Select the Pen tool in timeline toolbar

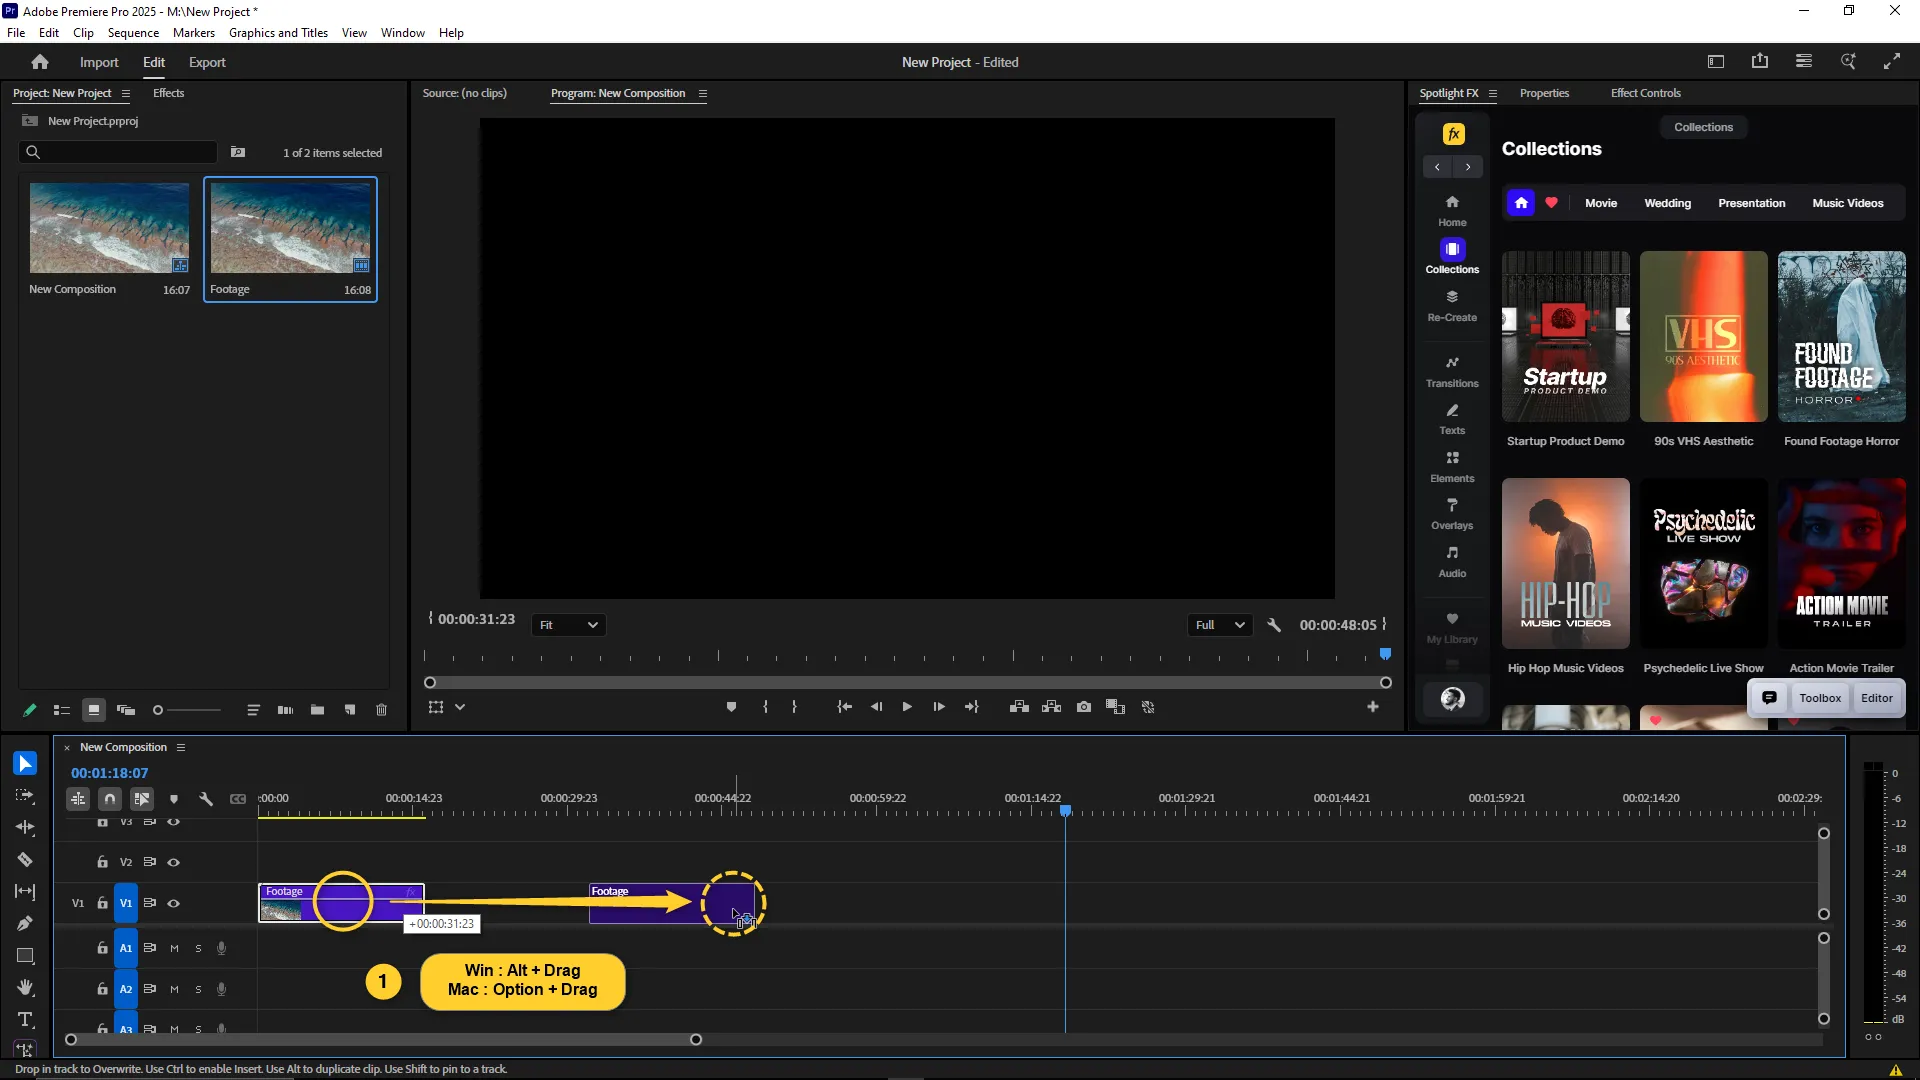(25, 924)
